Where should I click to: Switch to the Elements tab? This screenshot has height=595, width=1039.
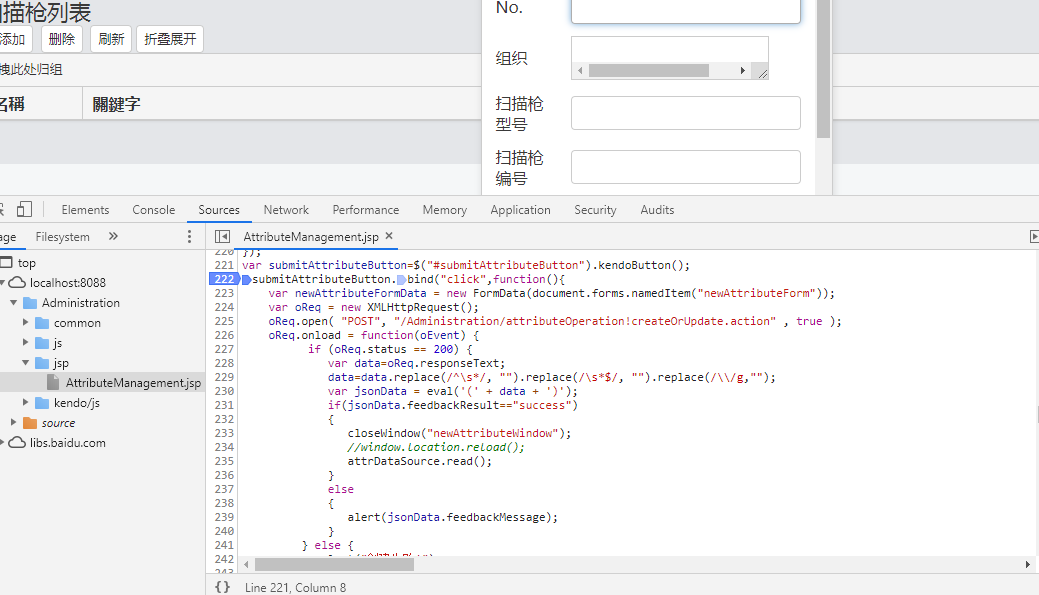tap(85, 209)
